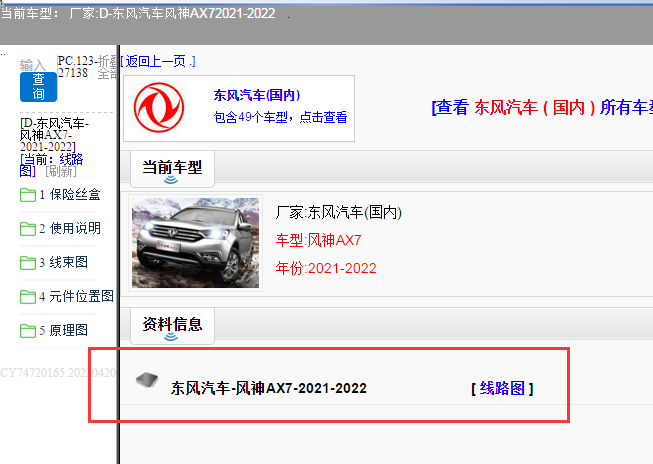
Task: Open folder icon for 2 使用说明
Action: (x=28, y=229)
